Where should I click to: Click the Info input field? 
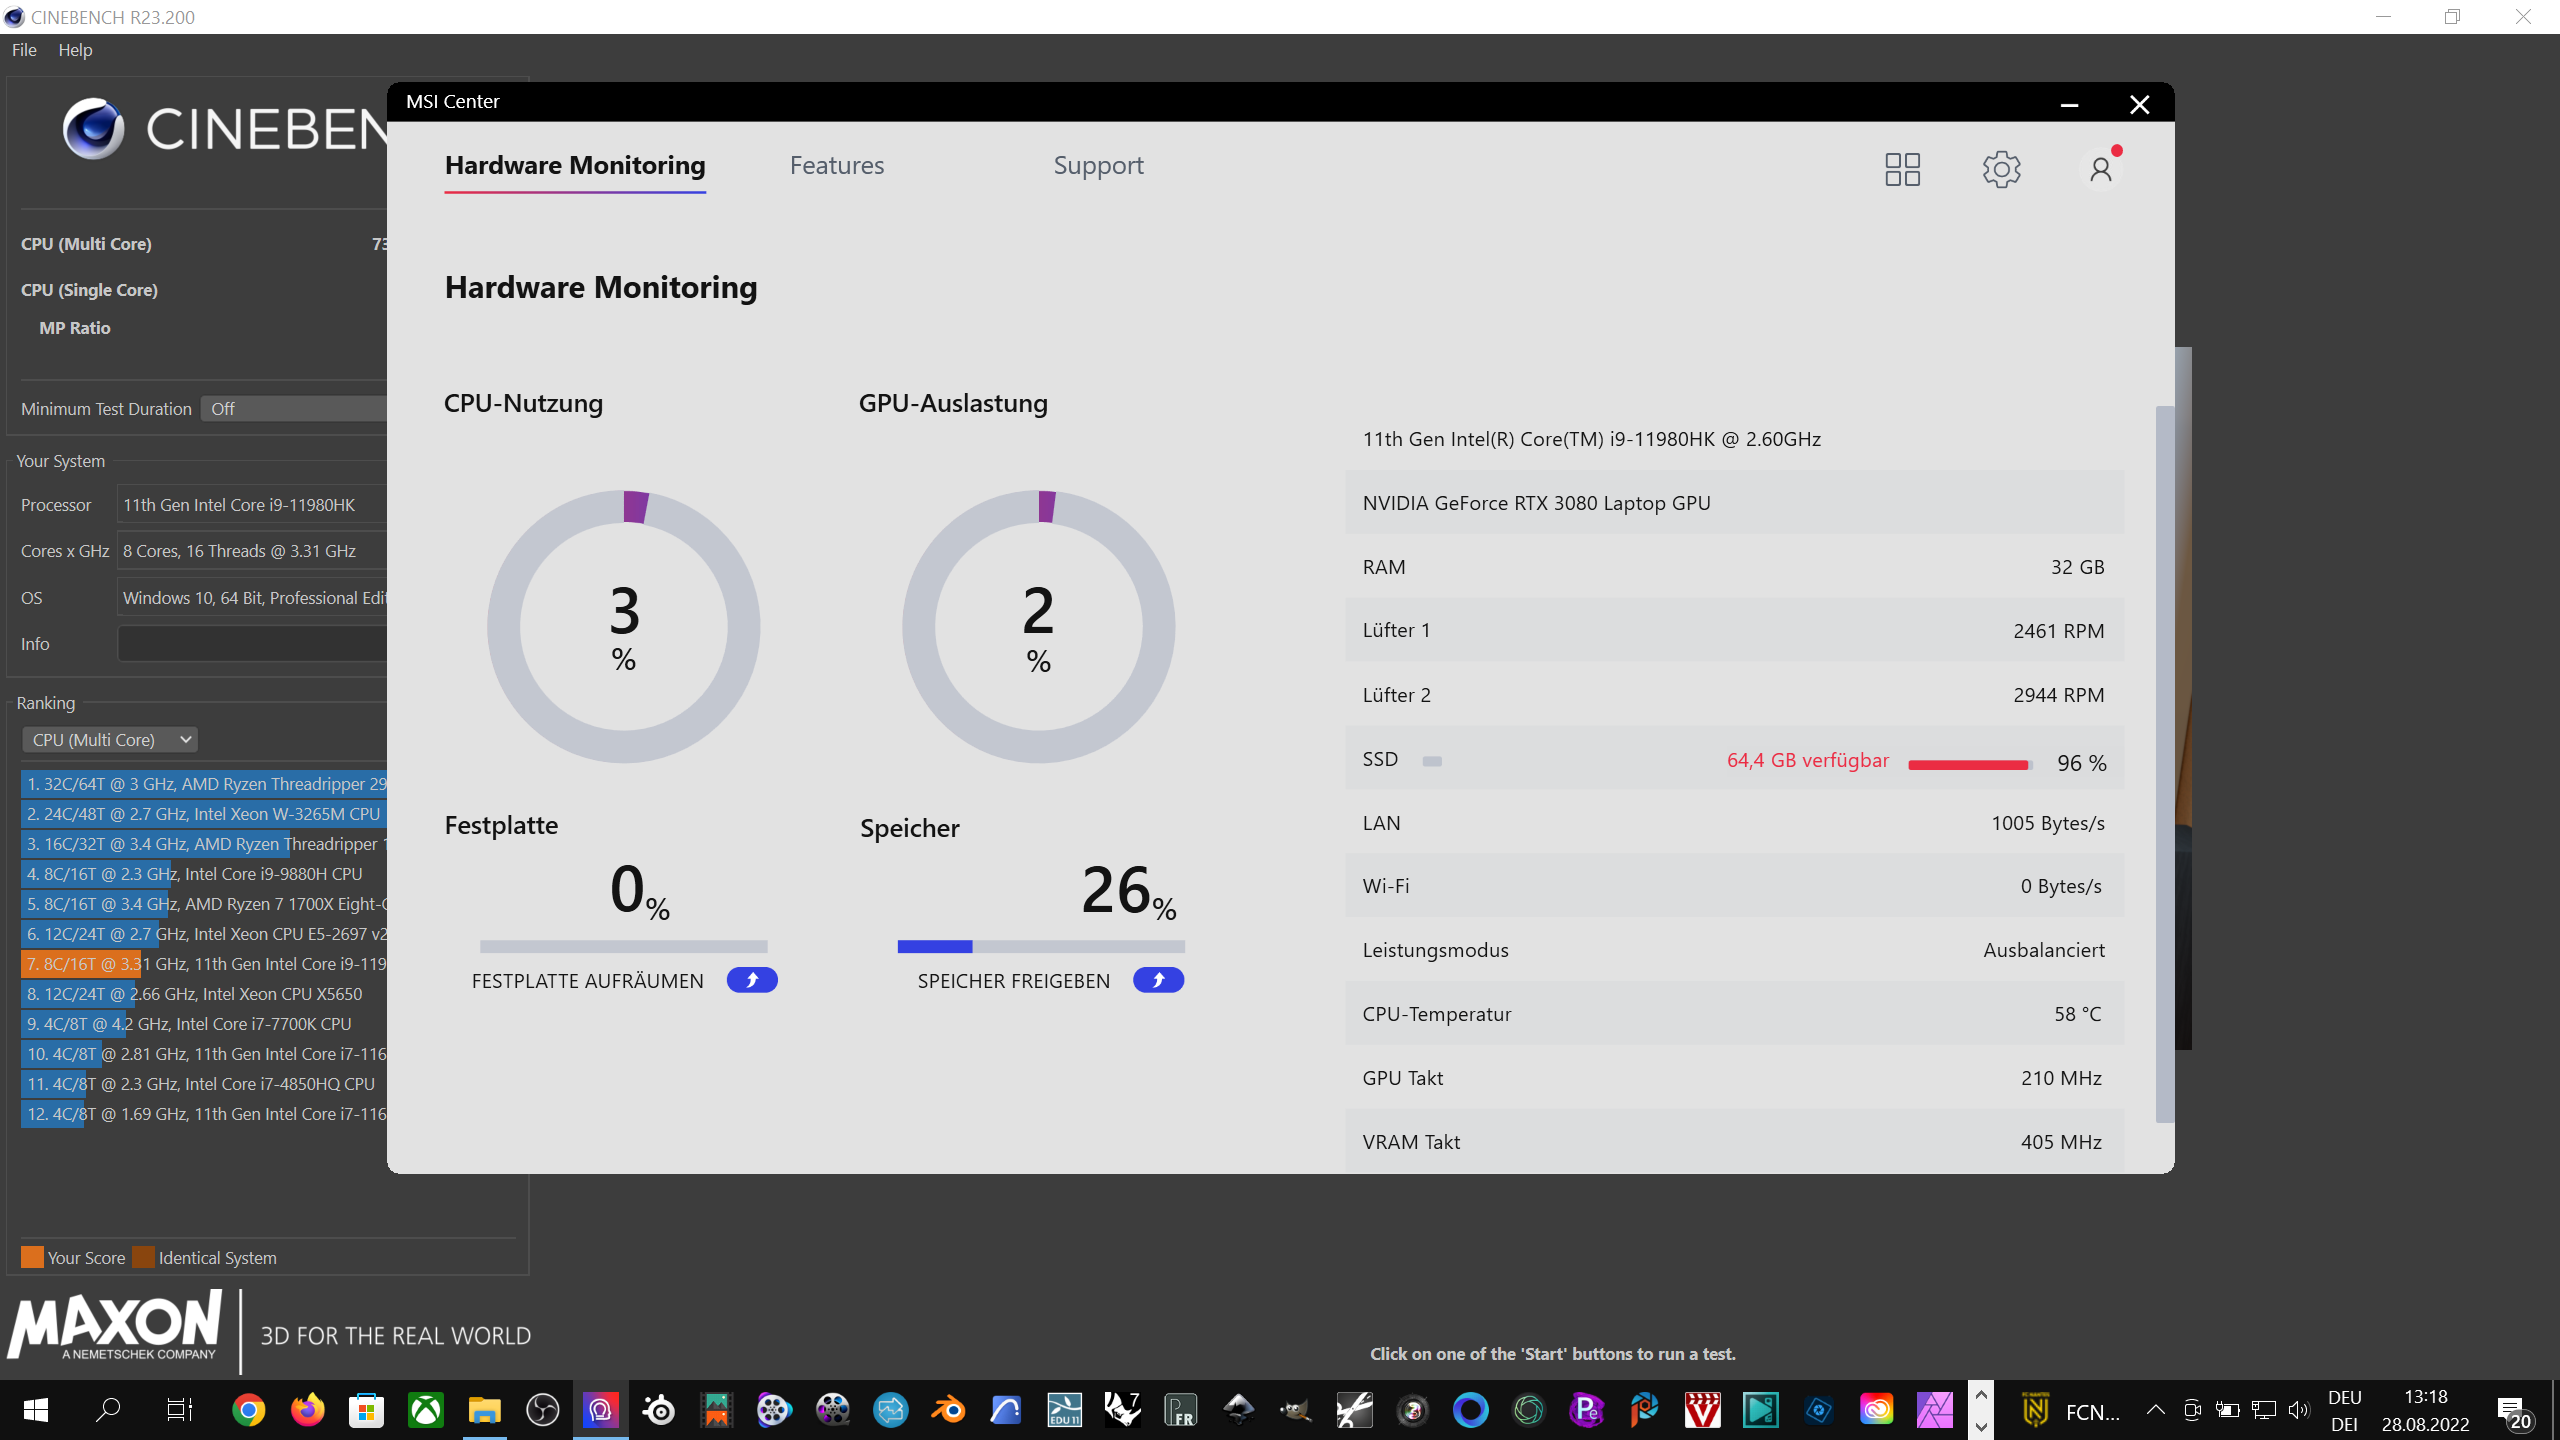[252, 644]
